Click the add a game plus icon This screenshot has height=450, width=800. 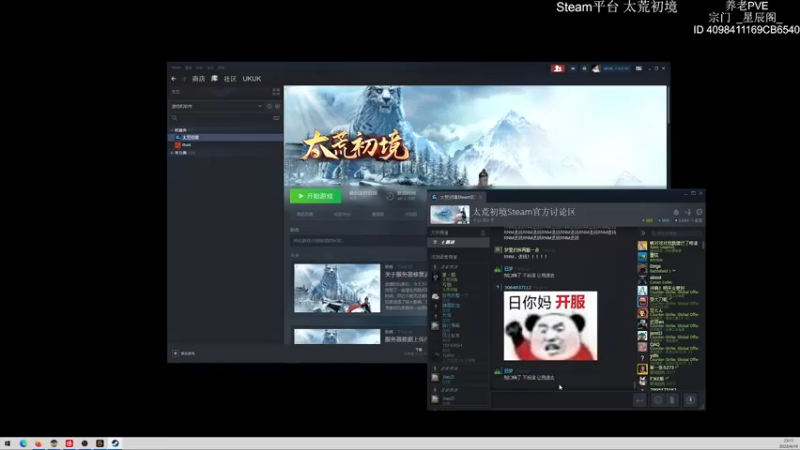click(176, 353)
